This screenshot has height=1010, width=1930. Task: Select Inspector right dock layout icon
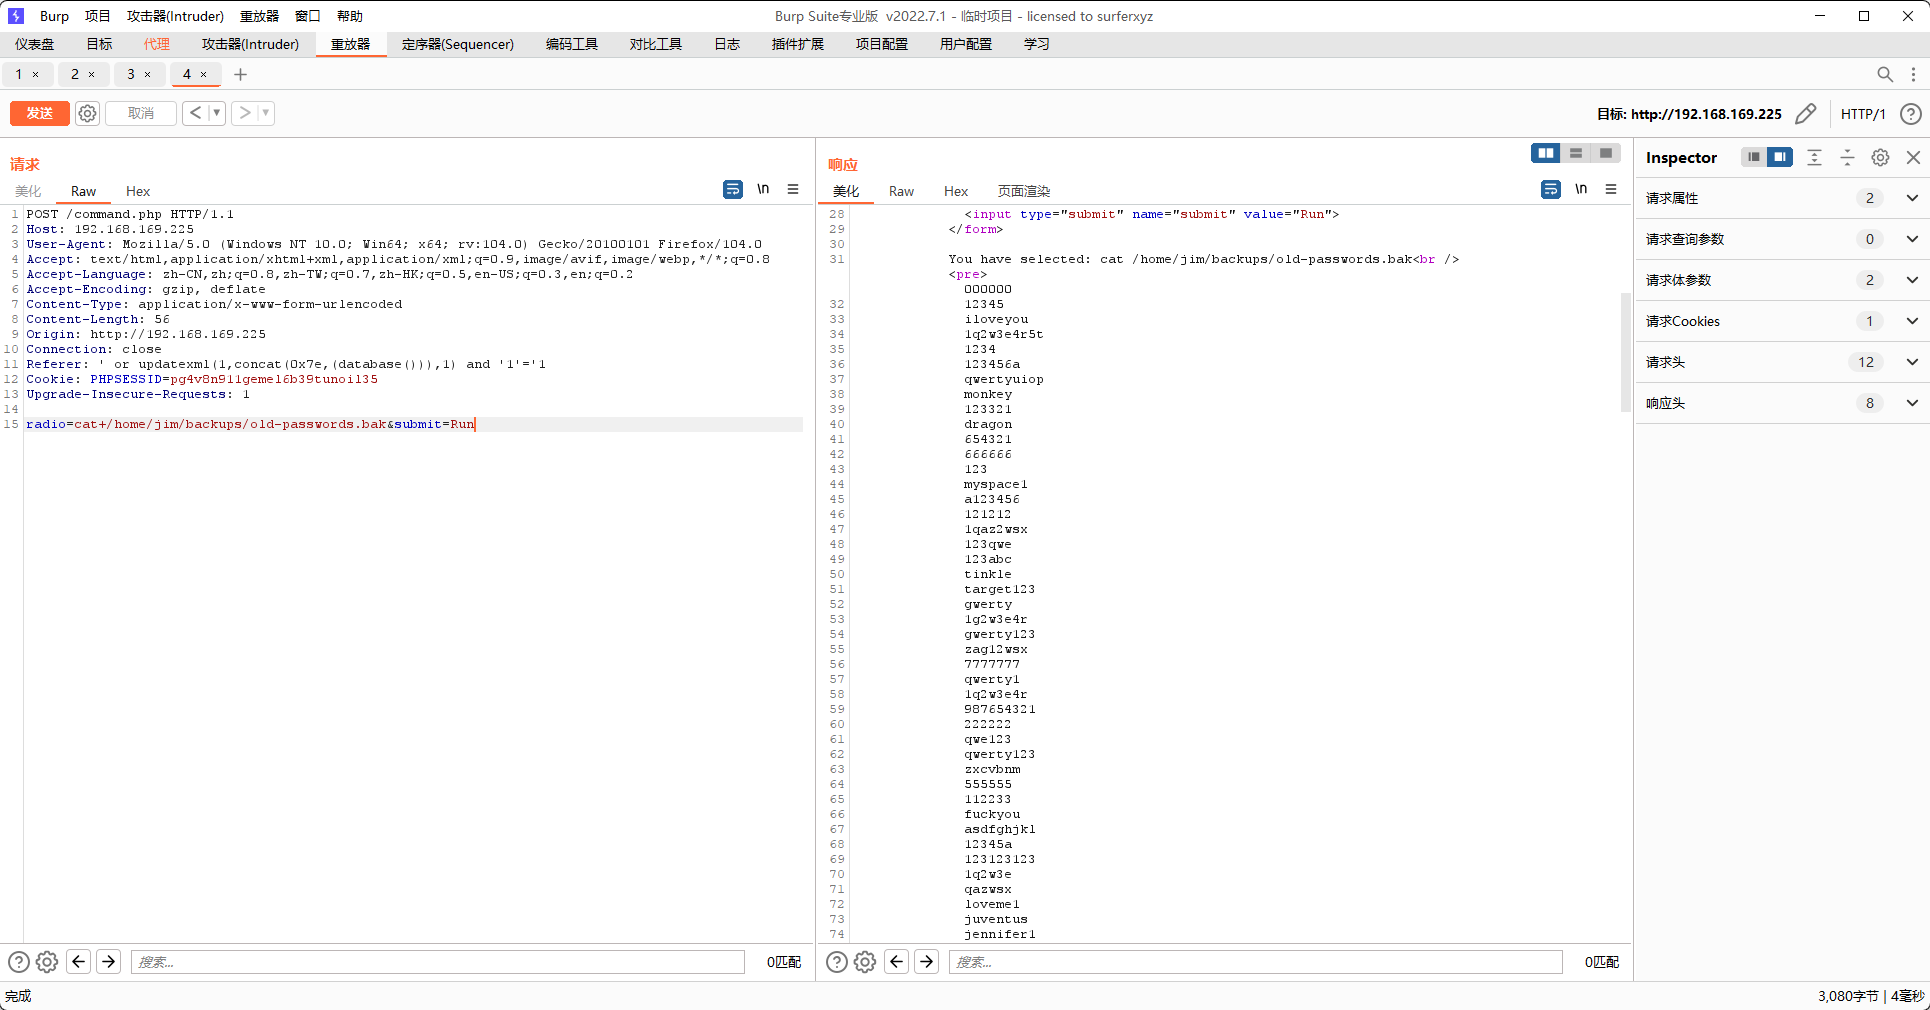[1780, 157]
